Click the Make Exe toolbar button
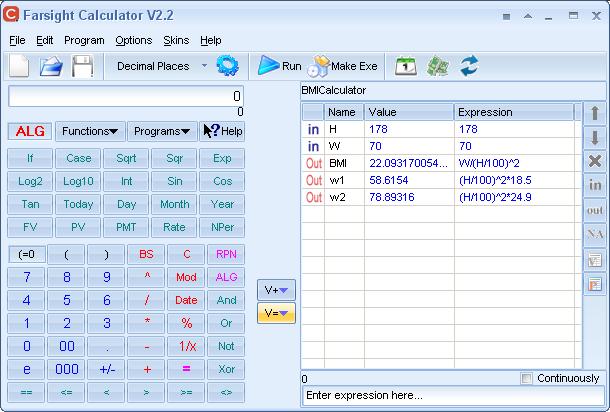Viewport: 610px width, 412px height. pyautogui.click(x=342, y=66)
